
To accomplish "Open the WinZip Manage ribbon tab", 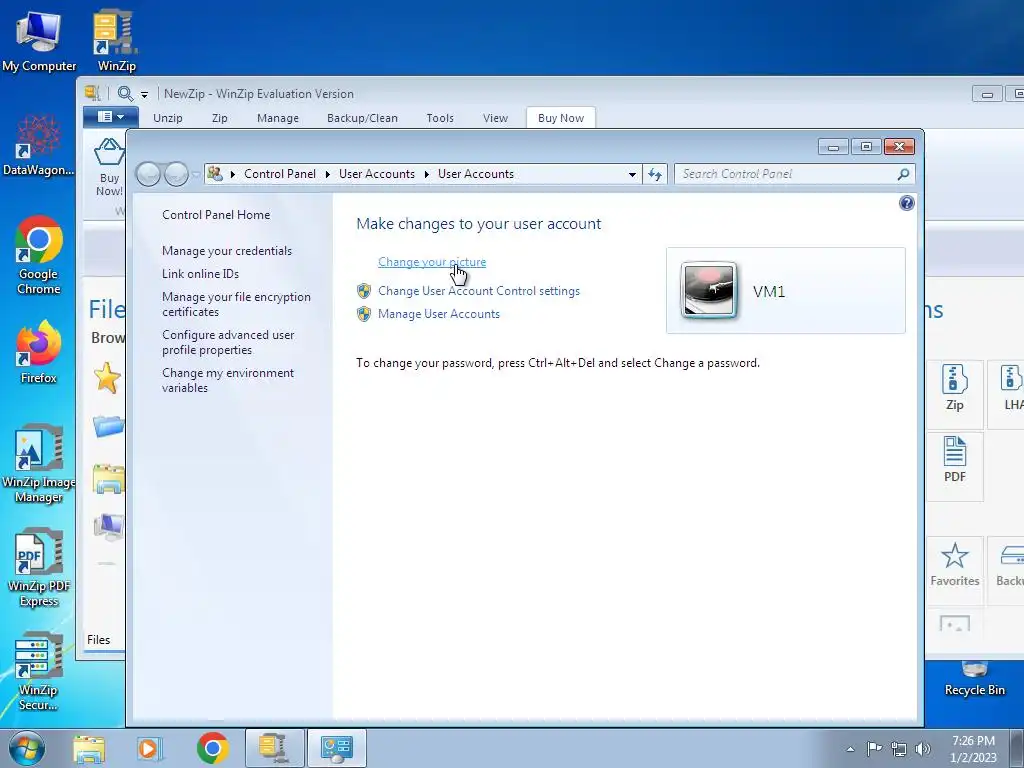I will point(278,118).
